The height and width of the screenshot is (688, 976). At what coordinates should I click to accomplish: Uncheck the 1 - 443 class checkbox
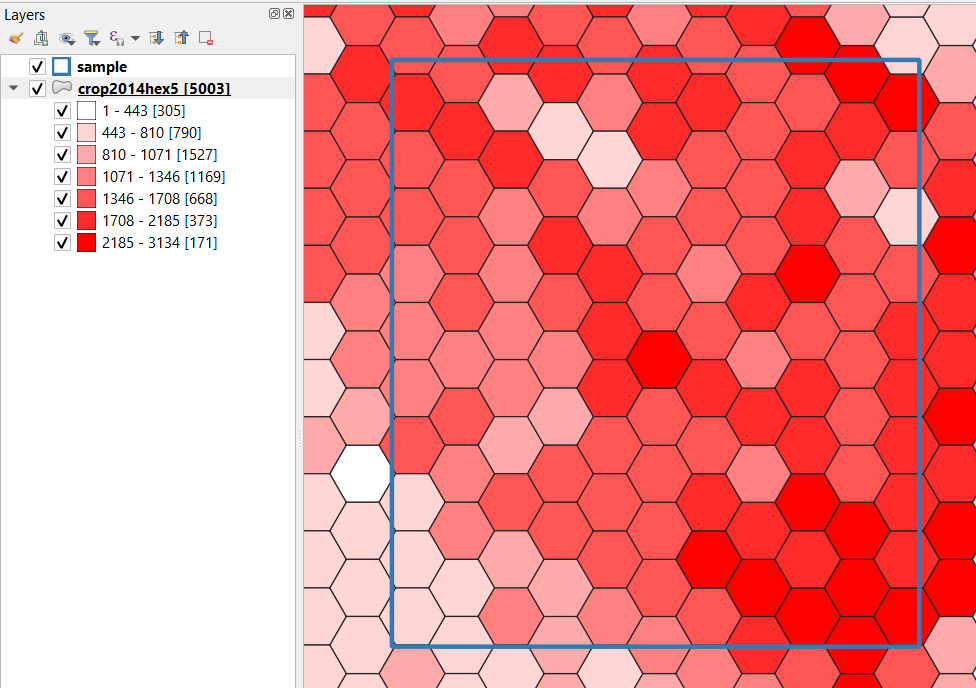[x=62, y=111]
